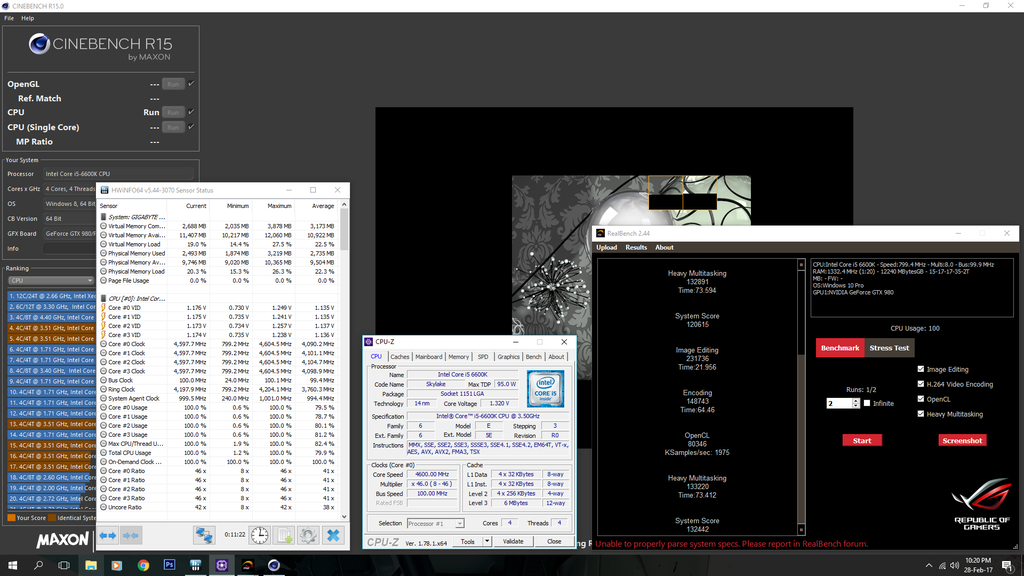
Task: Expand the Processor #1 selection dropdown
Action: tap(434, 523)
